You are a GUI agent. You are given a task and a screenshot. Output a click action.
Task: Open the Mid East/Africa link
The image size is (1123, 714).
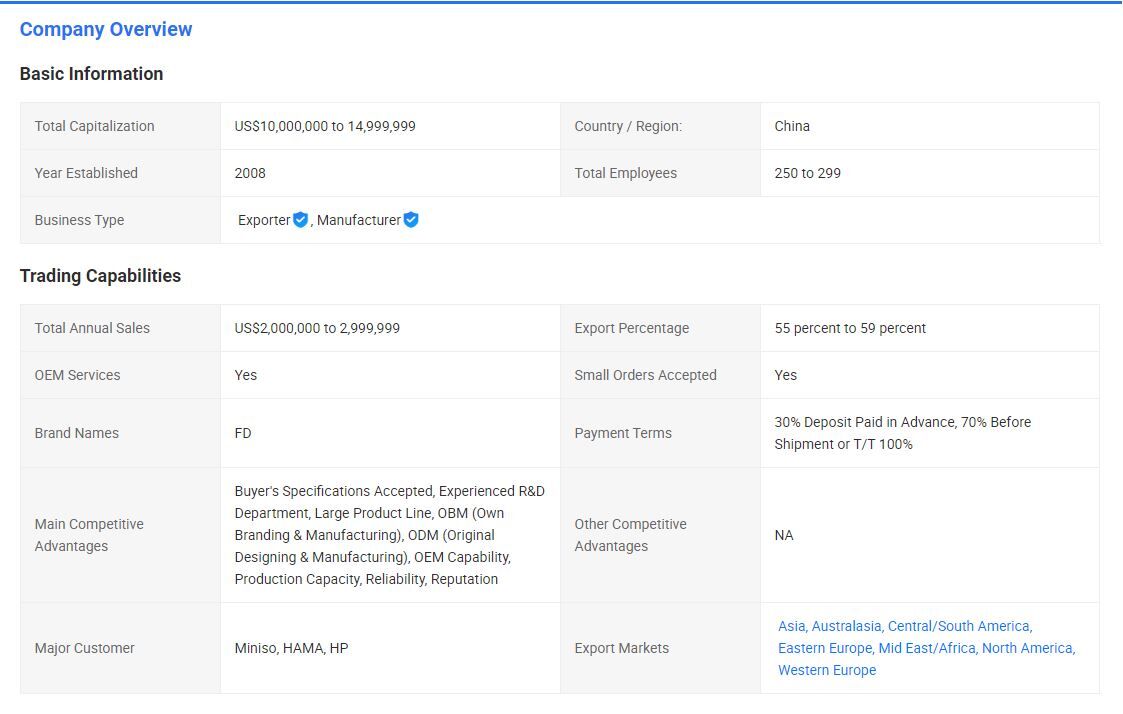(x=927, y=648)
